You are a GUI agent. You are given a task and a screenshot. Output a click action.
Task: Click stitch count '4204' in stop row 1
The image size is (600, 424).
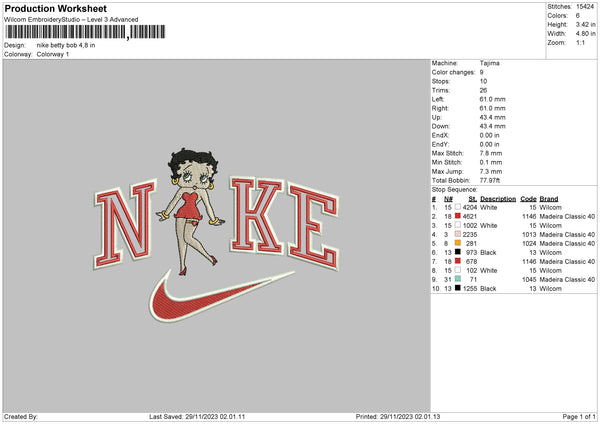point(470,207)
